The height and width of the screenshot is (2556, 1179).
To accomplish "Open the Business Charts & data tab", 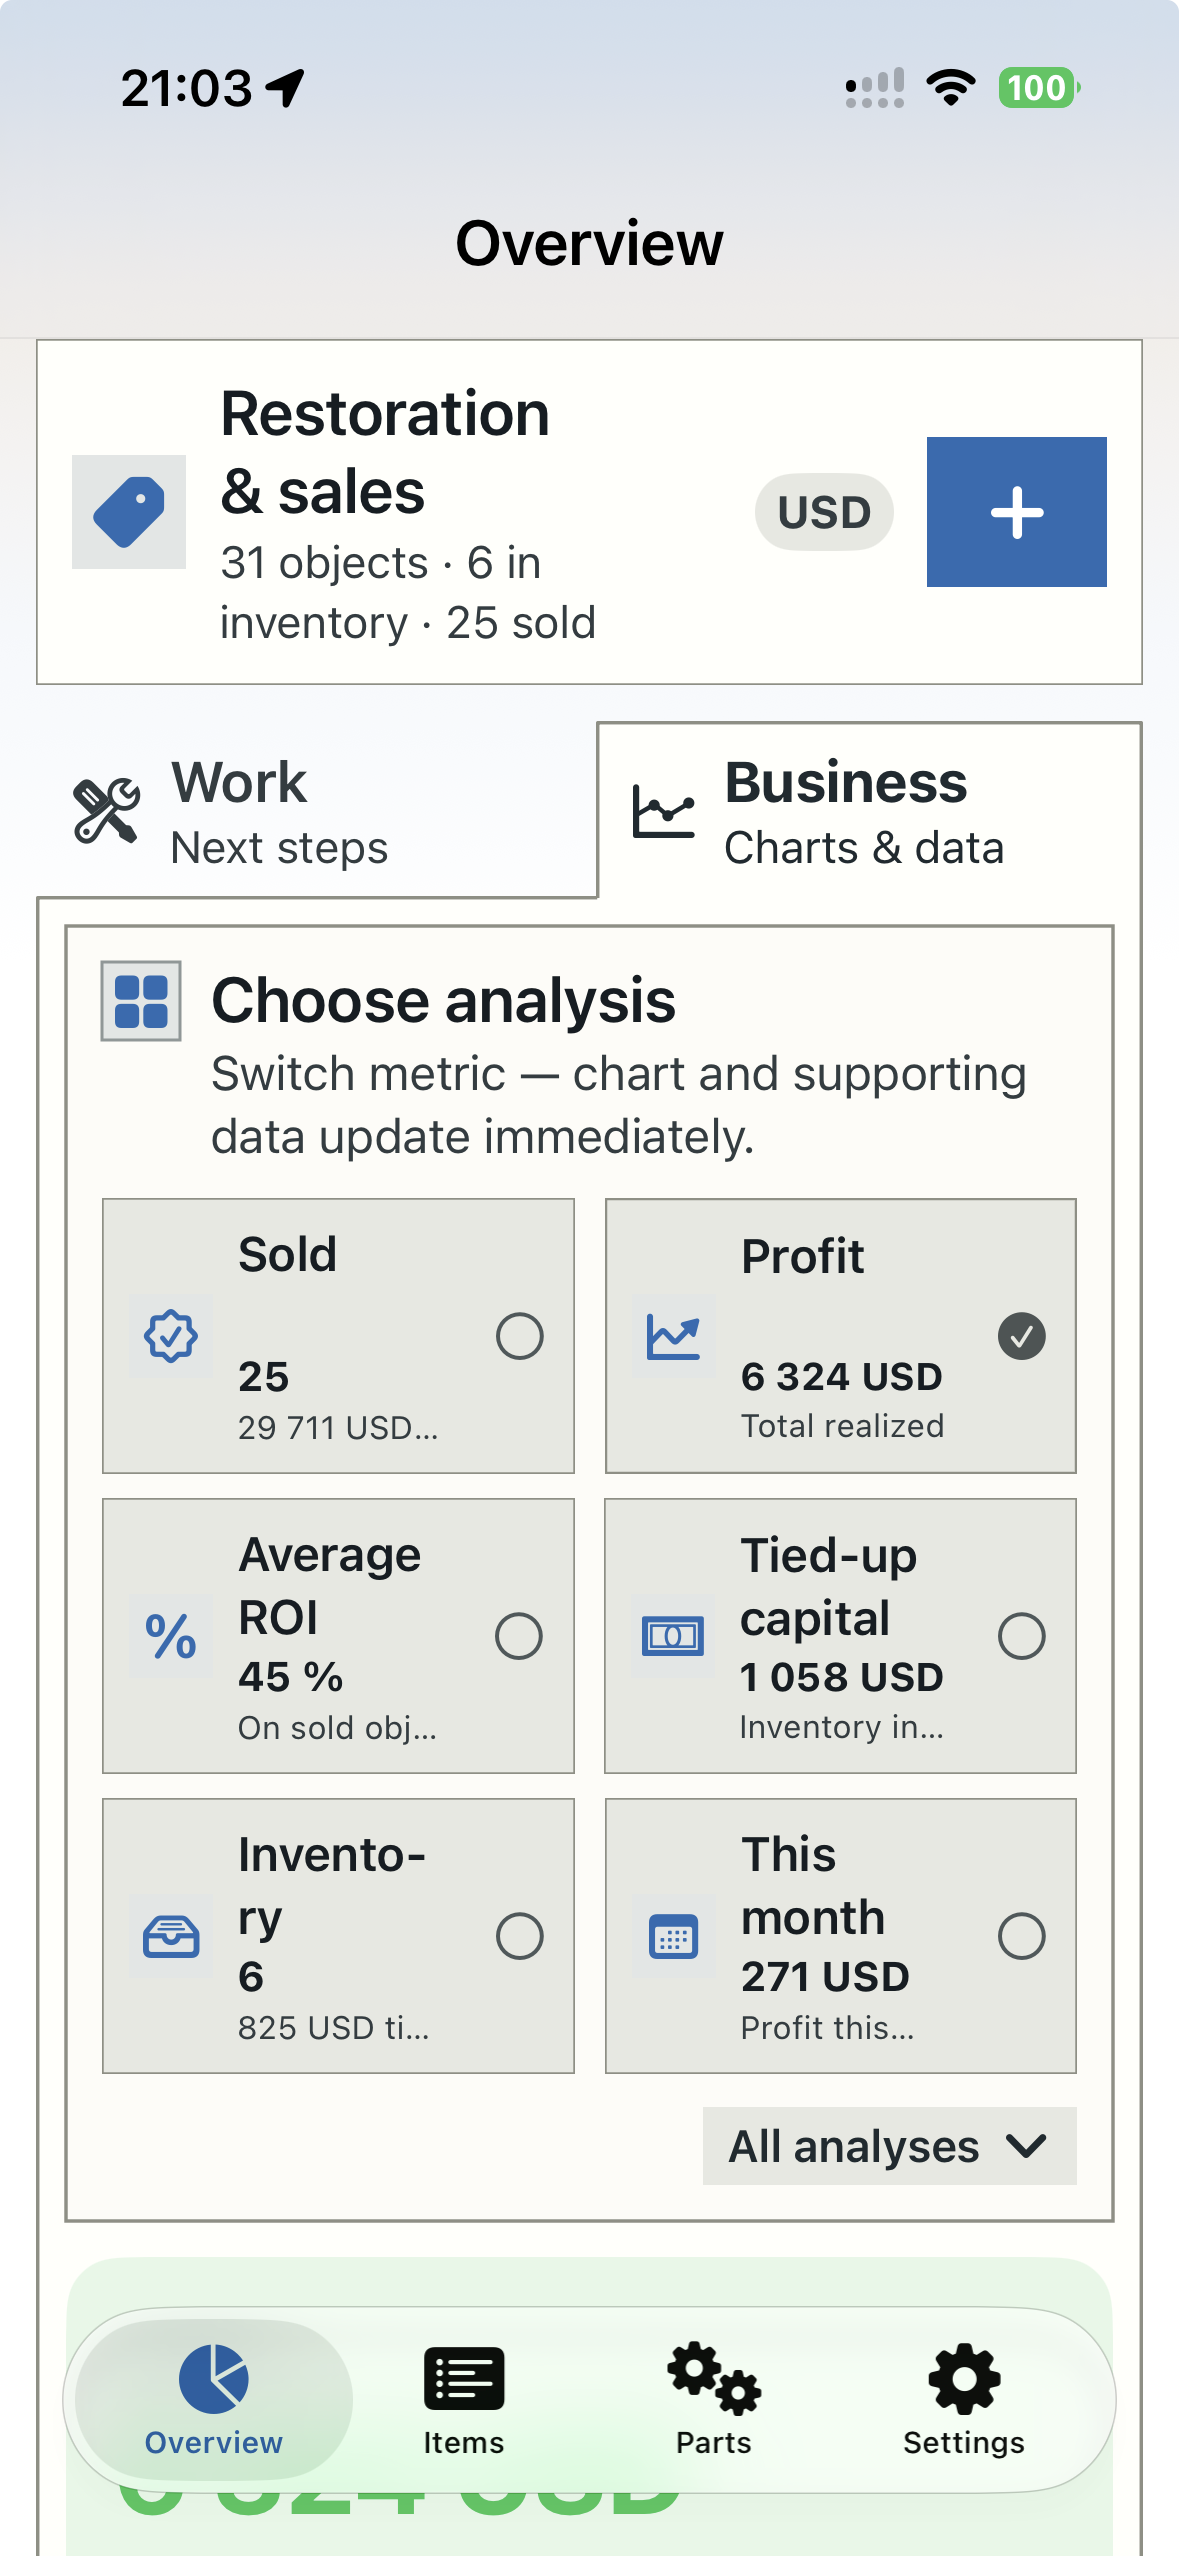I will [x=869, y=811].
